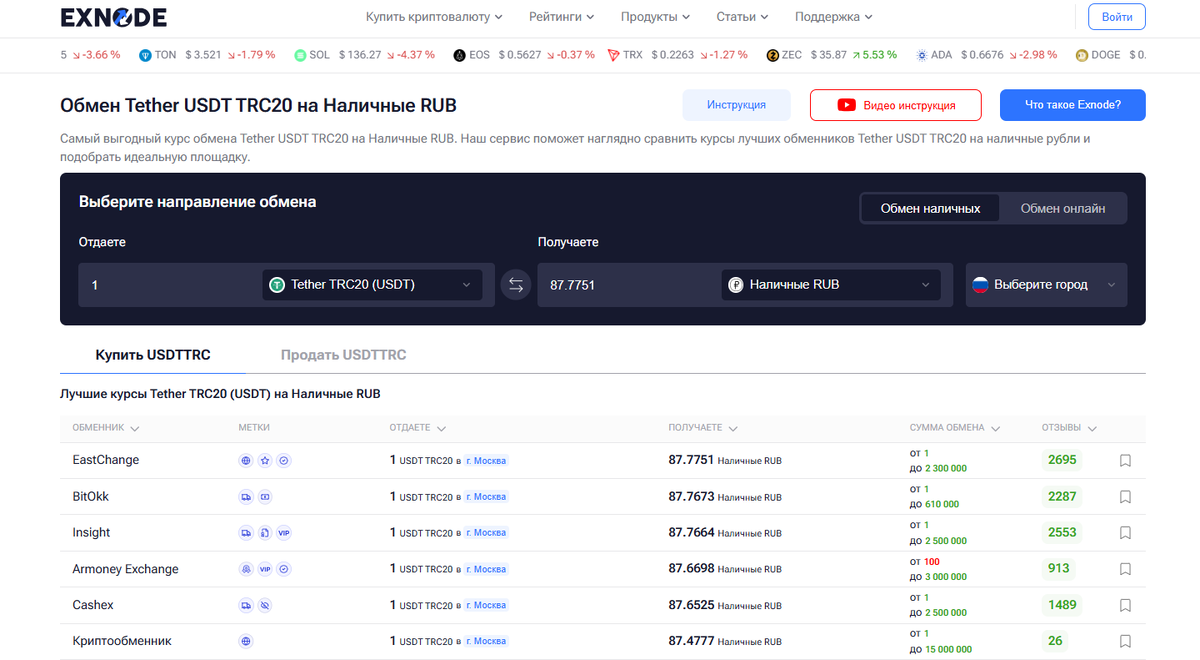Click the globe tag icon for EastChange

click(246, 461)
